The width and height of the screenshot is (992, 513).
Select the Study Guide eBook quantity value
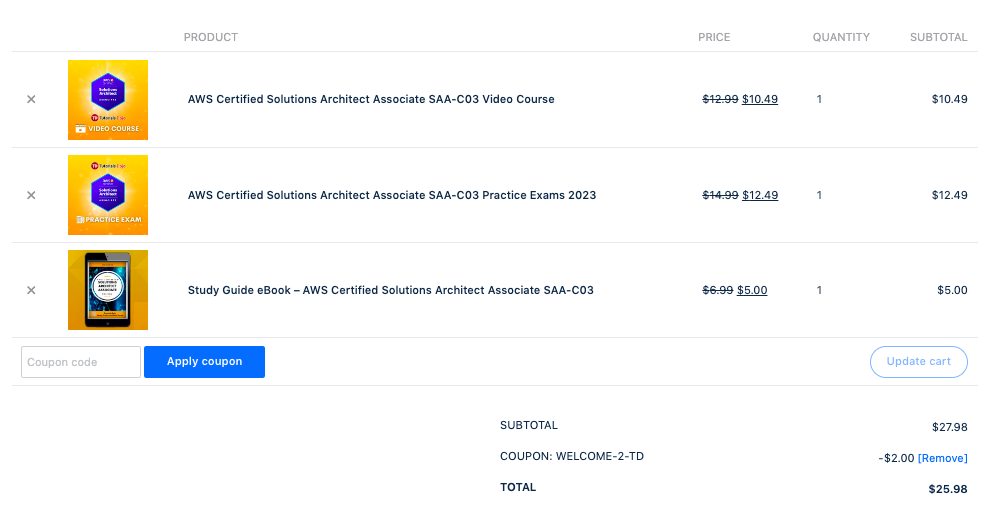(819, 291)
